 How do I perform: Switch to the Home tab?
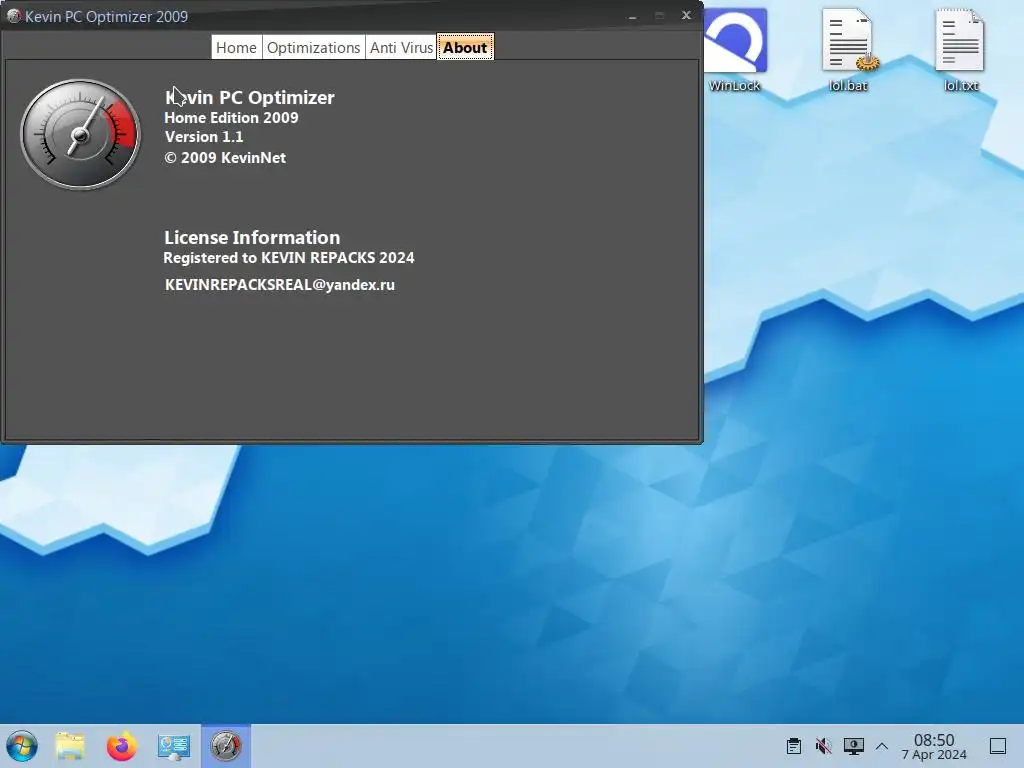pyautogui.click(x=236, y=48)
